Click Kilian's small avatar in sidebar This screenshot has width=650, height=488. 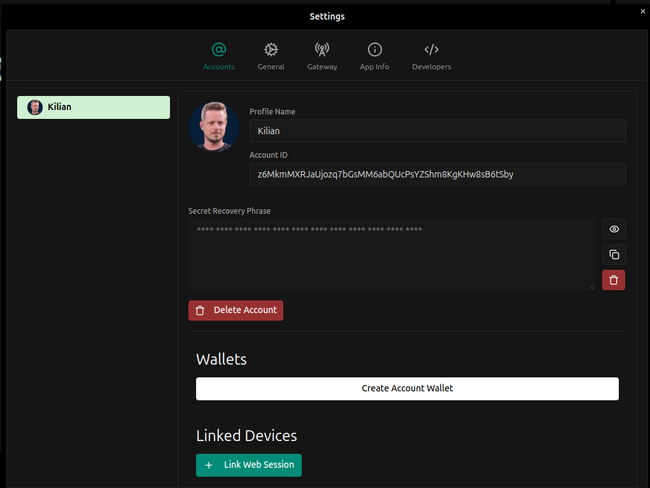tap(35, 107)
